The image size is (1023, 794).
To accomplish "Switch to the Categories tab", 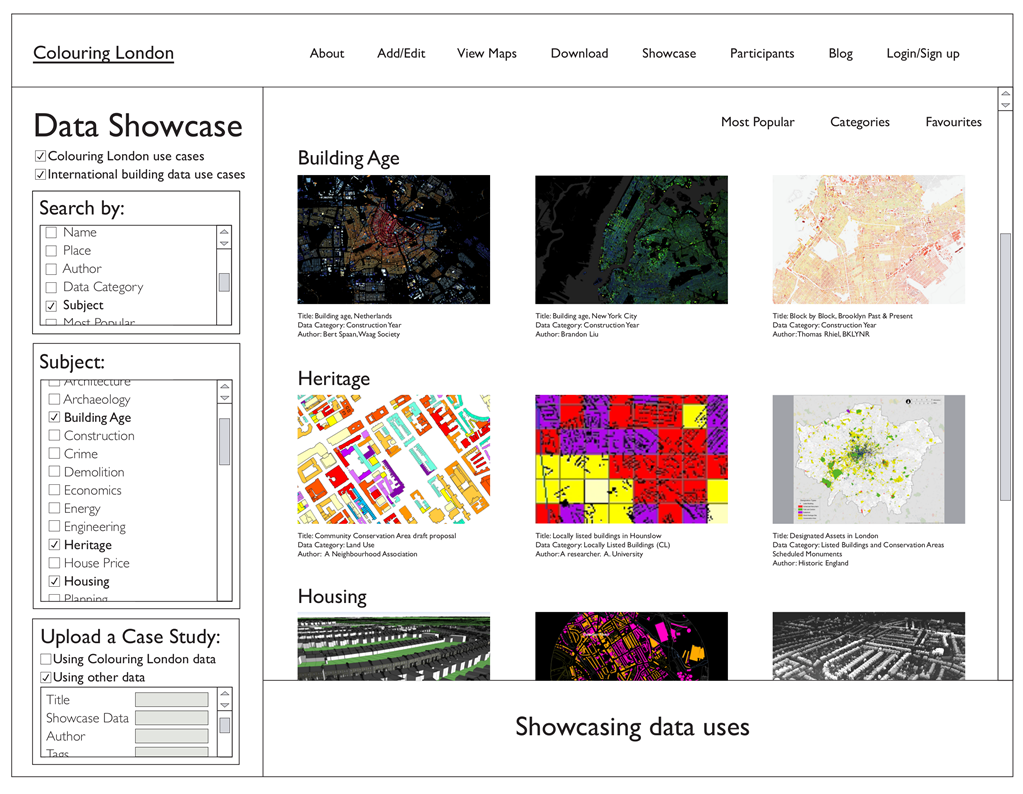I will click(x=859, y=121).
